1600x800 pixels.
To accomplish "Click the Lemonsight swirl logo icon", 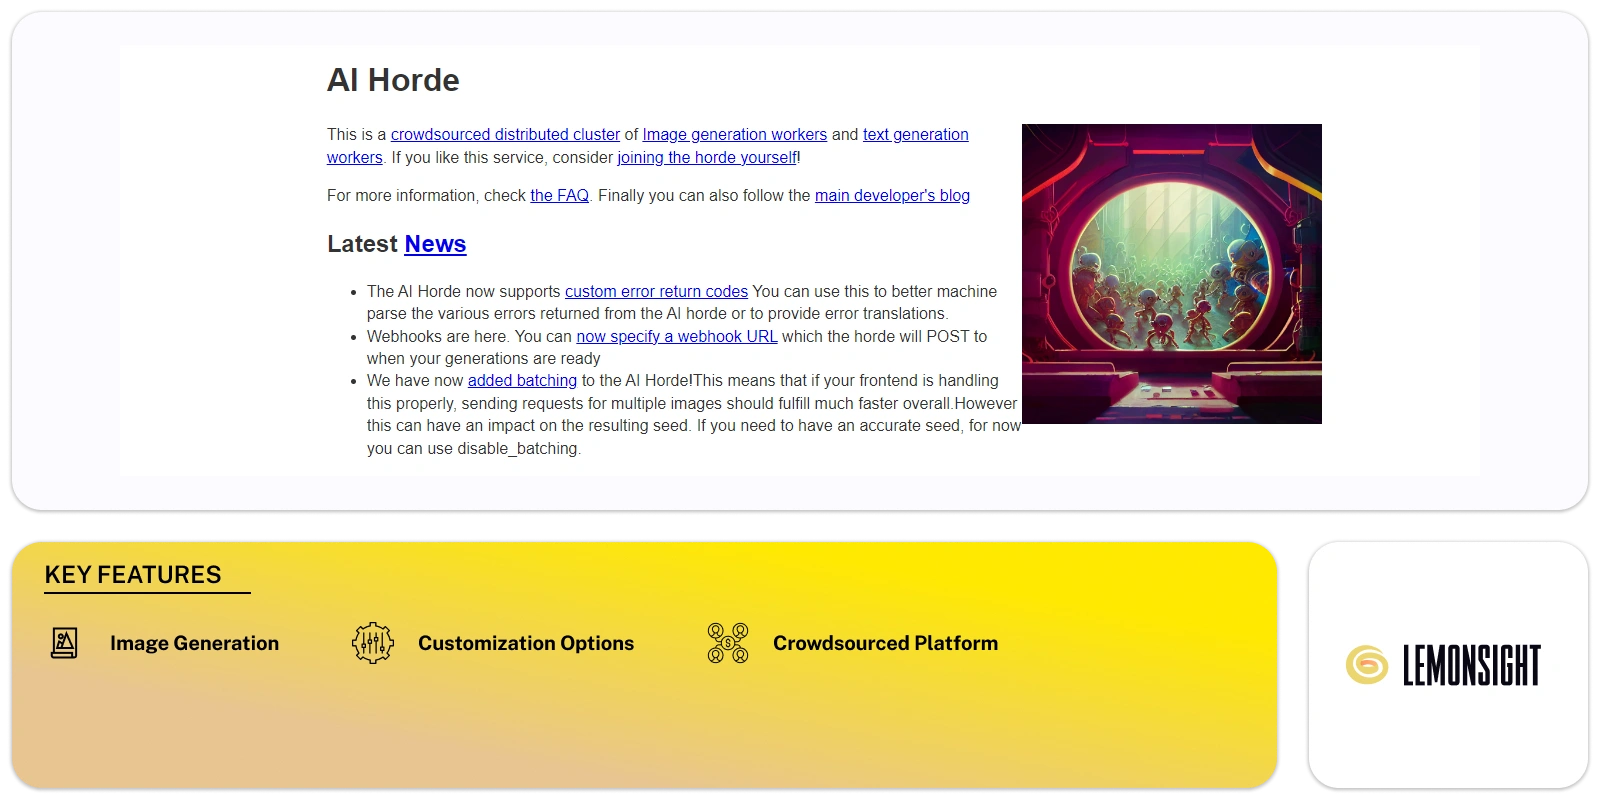I will point(1366,665).
